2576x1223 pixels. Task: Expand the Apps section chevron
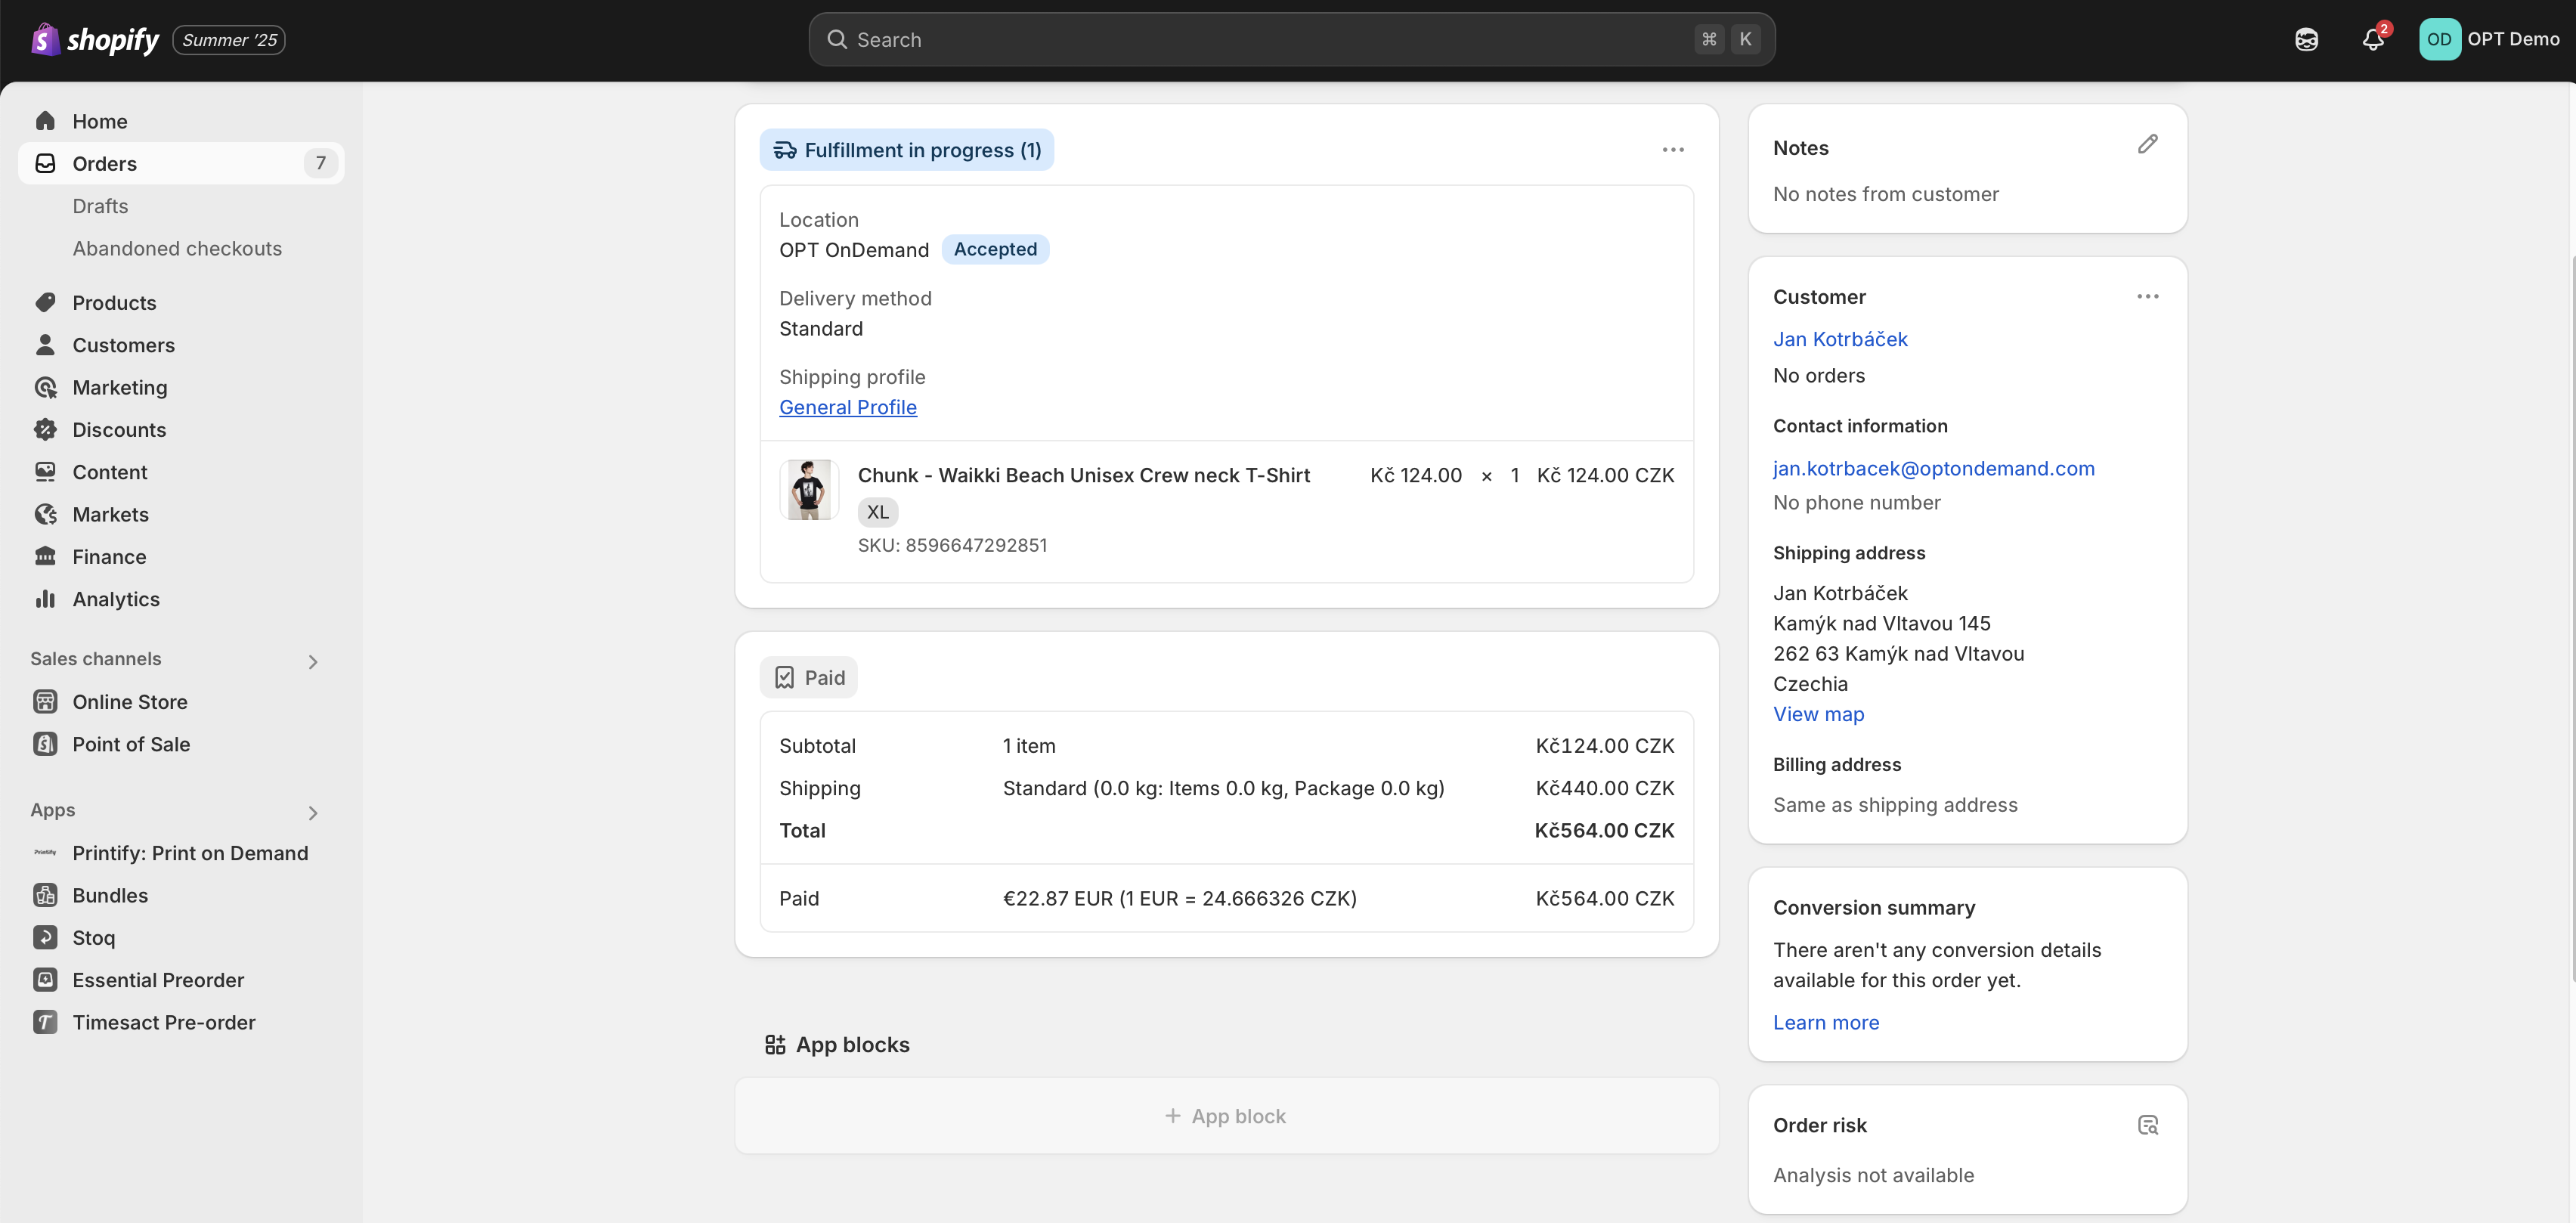[x=312, y=812]
